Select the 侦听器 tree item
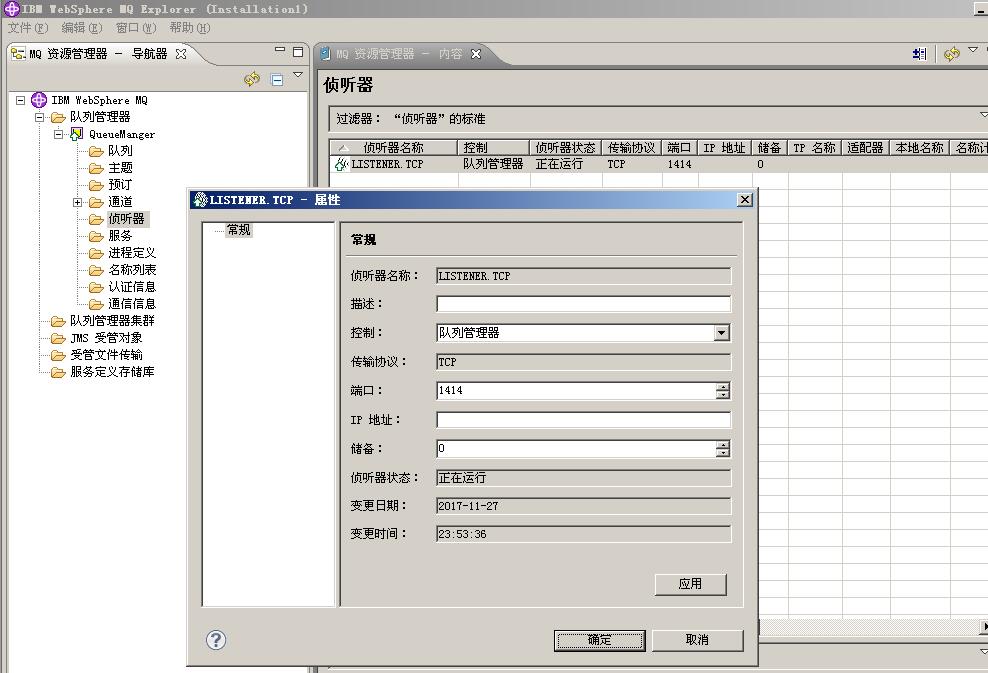The height and width of the screenshot is (673, 988). point(127,219)
